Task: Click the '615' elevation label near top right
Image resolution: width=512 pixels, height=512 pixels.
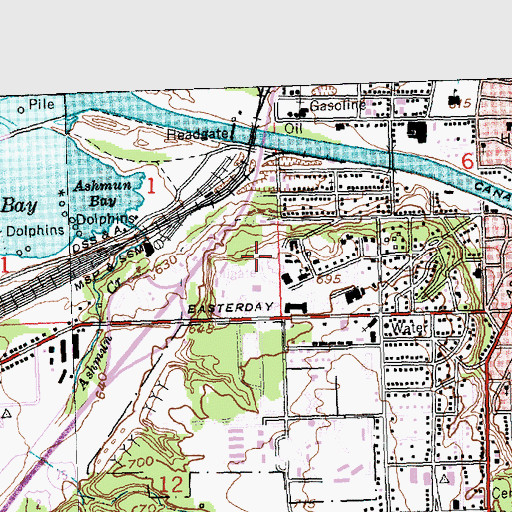Action: point(460,103)
